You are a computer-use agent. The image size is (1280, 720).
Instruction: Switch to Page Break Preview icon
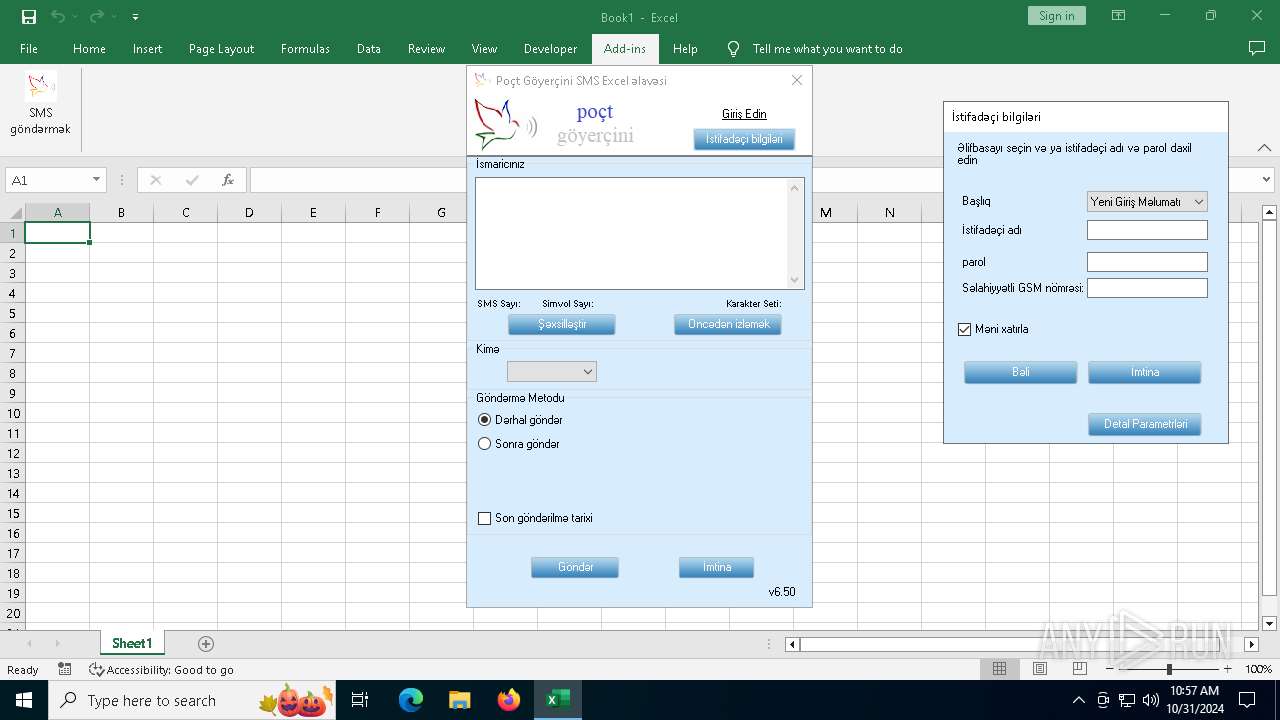1079,669
